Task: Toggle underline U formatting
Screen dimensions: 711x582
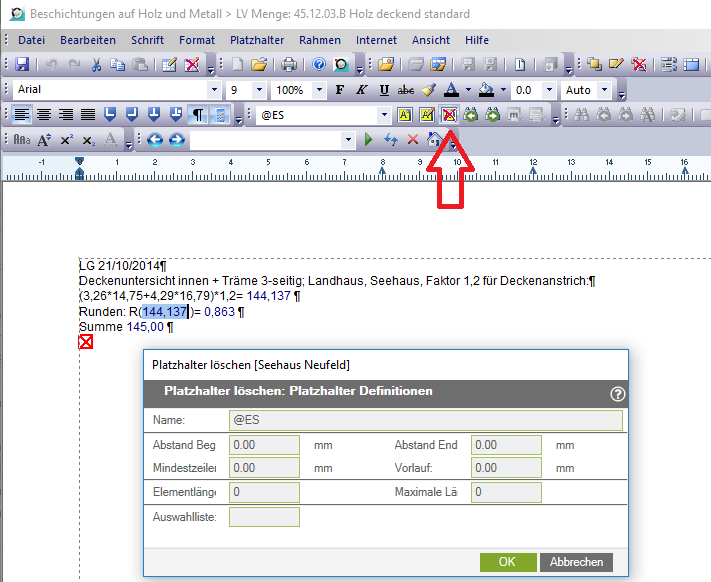Action: (x=384, y=90)
